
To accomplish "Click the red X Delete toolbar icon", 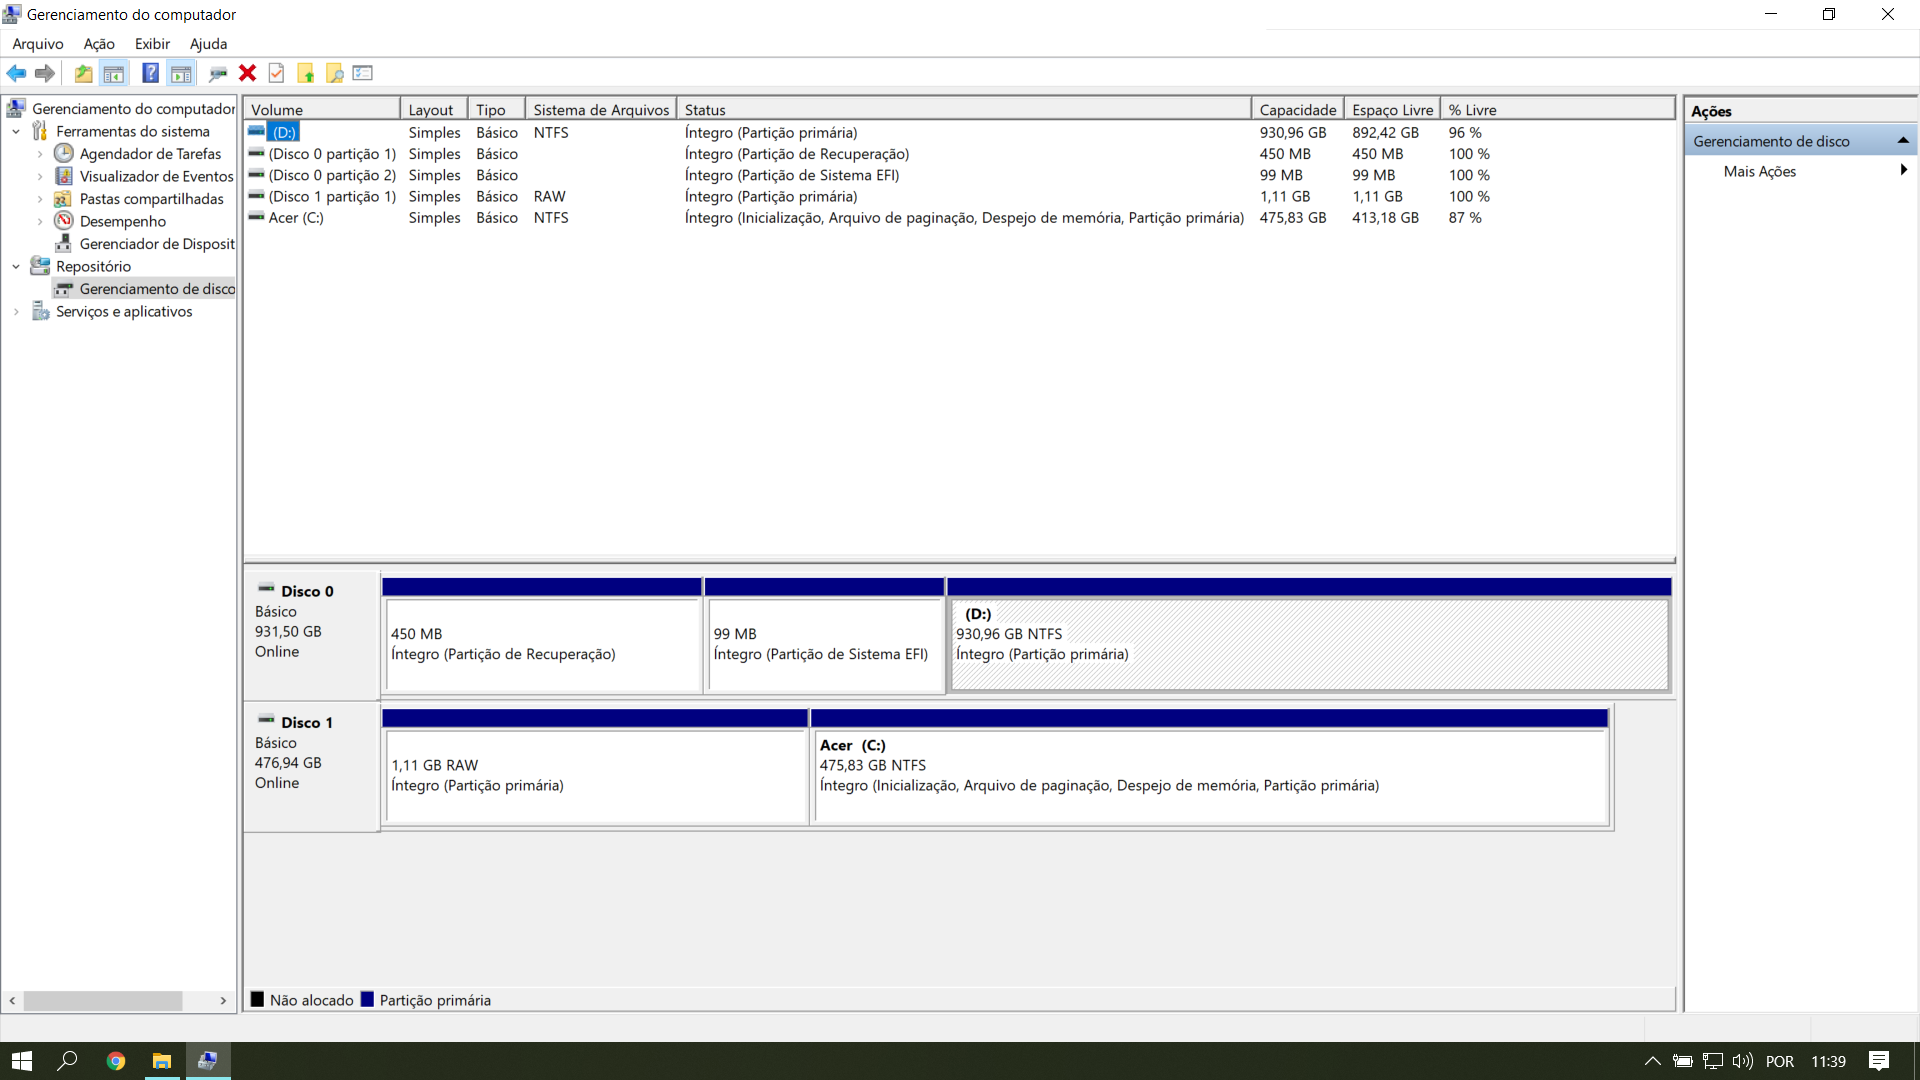I will [x=247, y=73].
